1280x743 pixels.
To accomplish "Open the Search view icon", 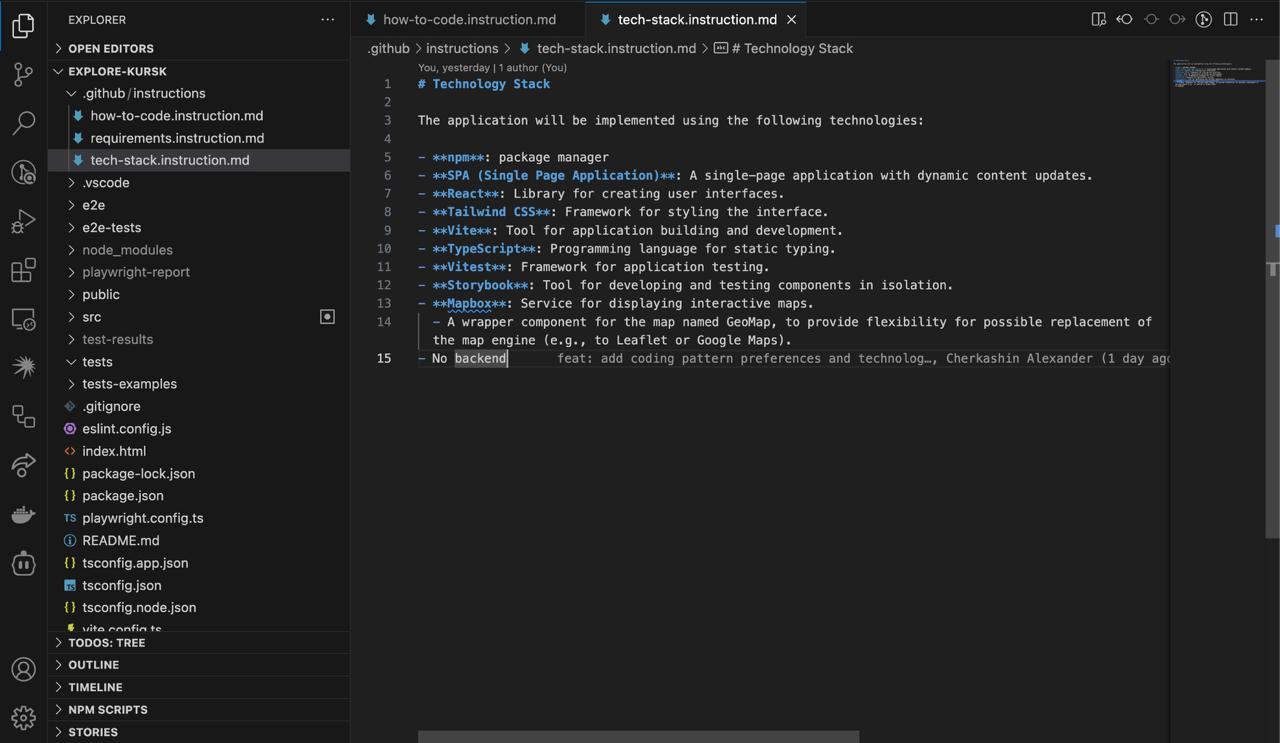I will pos(23,123).
